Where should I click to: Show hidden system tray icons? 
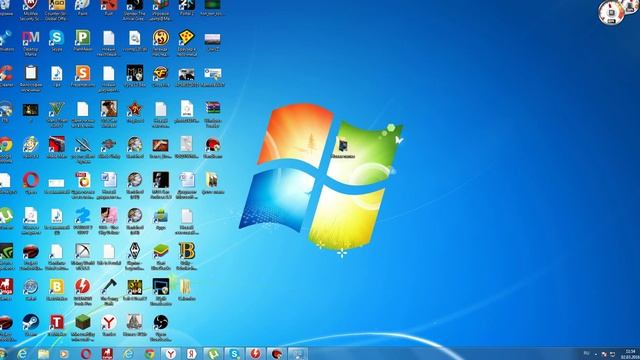pos(596,354)
